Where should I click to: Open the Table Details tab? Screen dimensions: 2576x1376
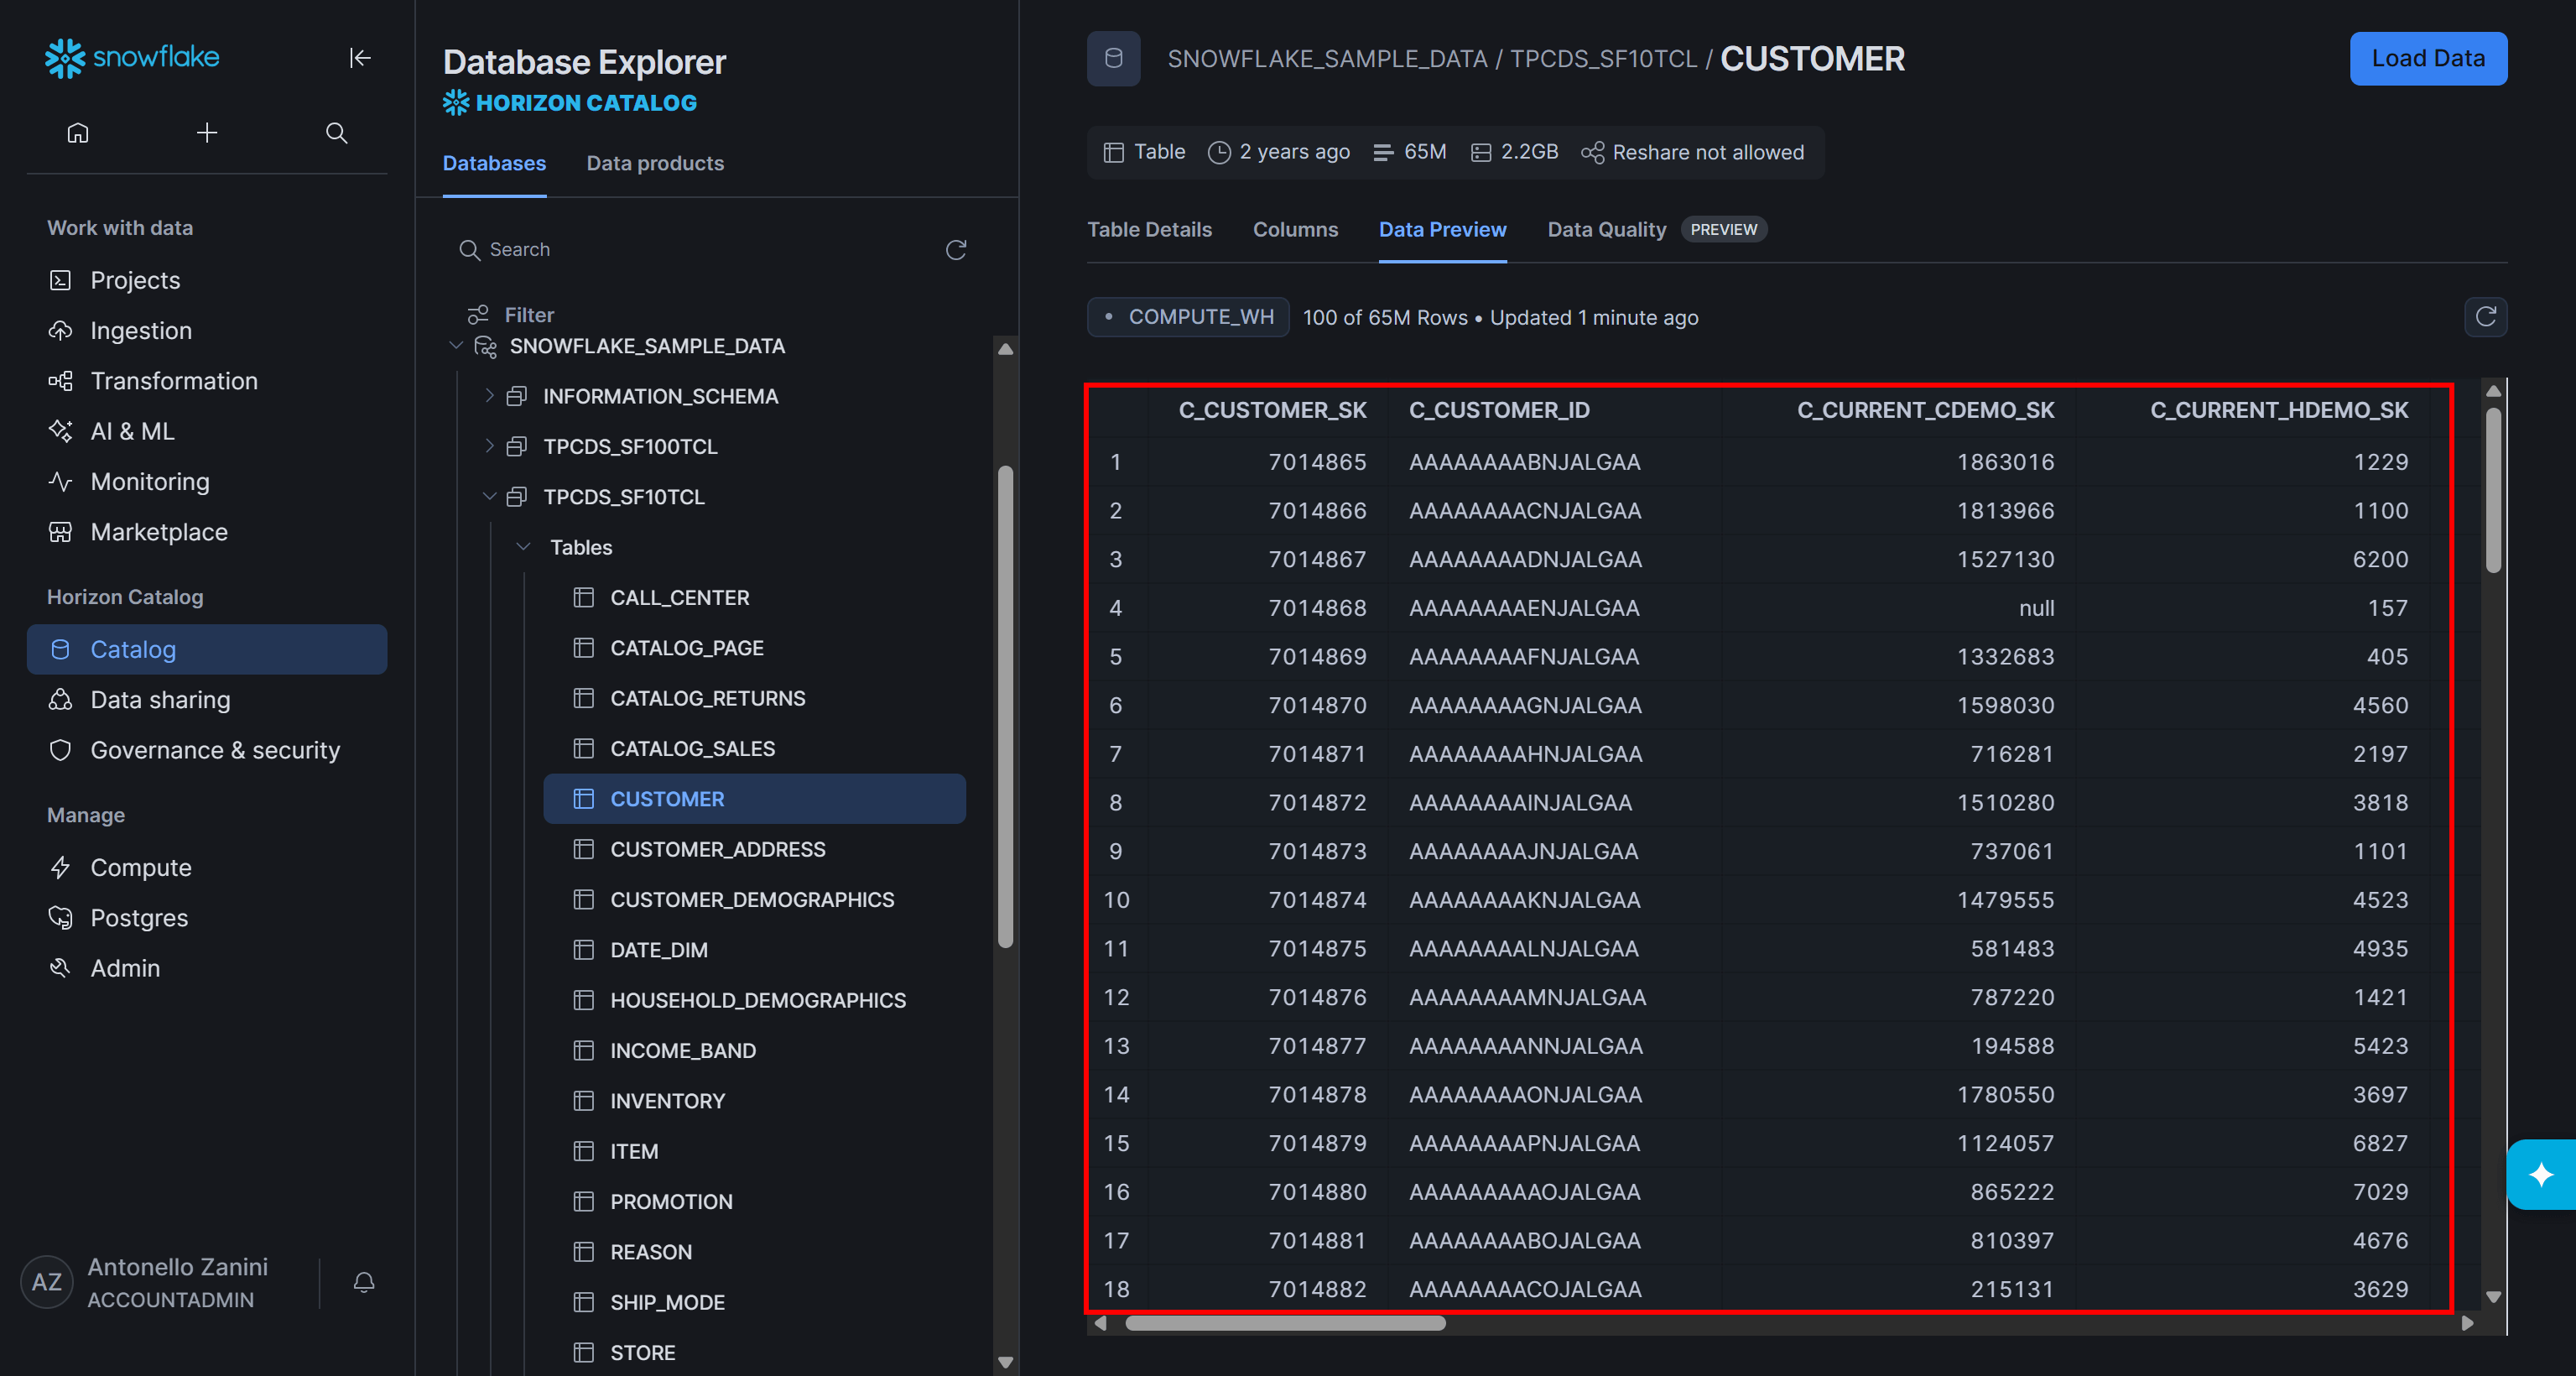click(x=1149, y=230)
